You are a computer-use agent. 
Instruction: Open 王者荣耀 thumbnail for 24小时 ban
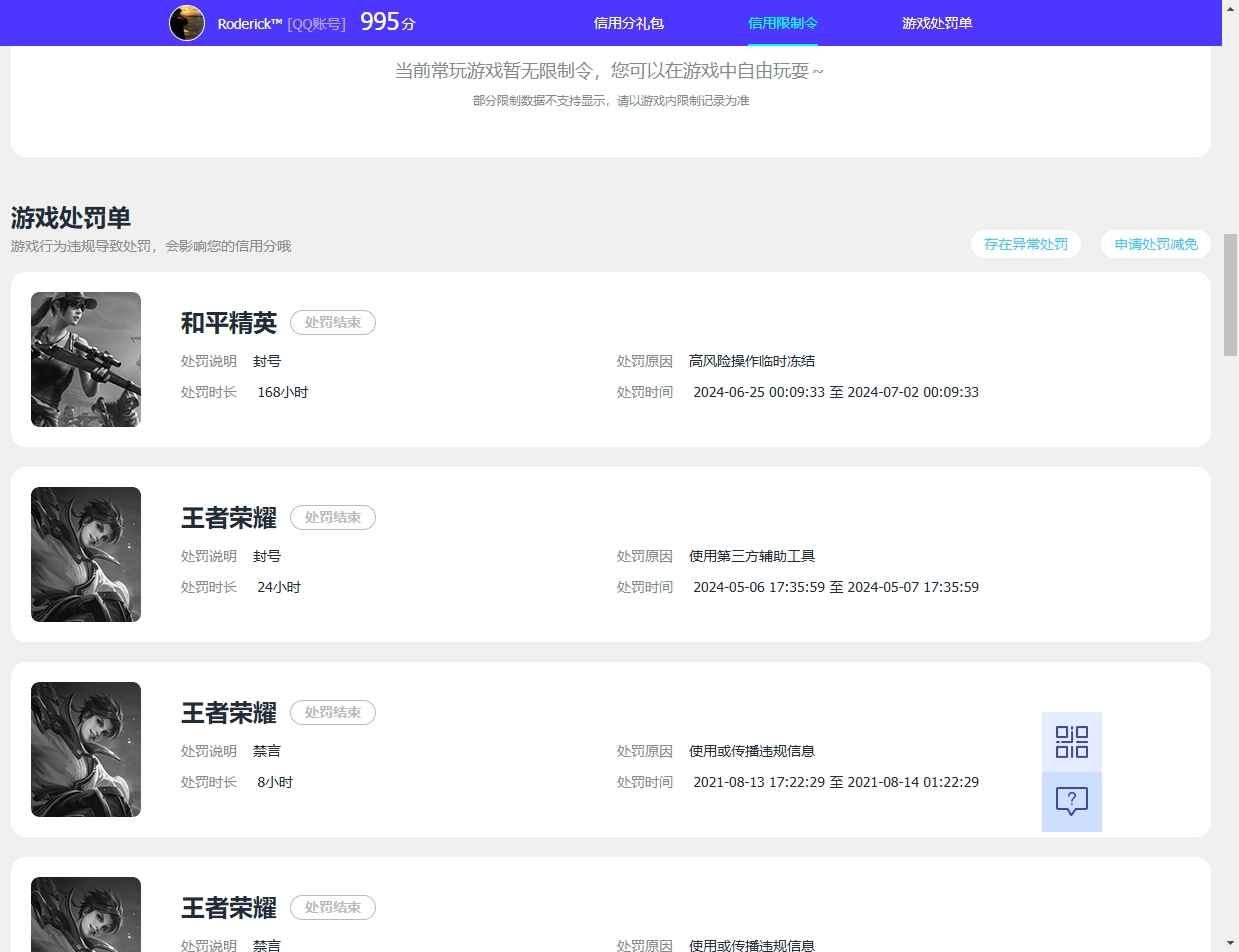click(86, 554)
